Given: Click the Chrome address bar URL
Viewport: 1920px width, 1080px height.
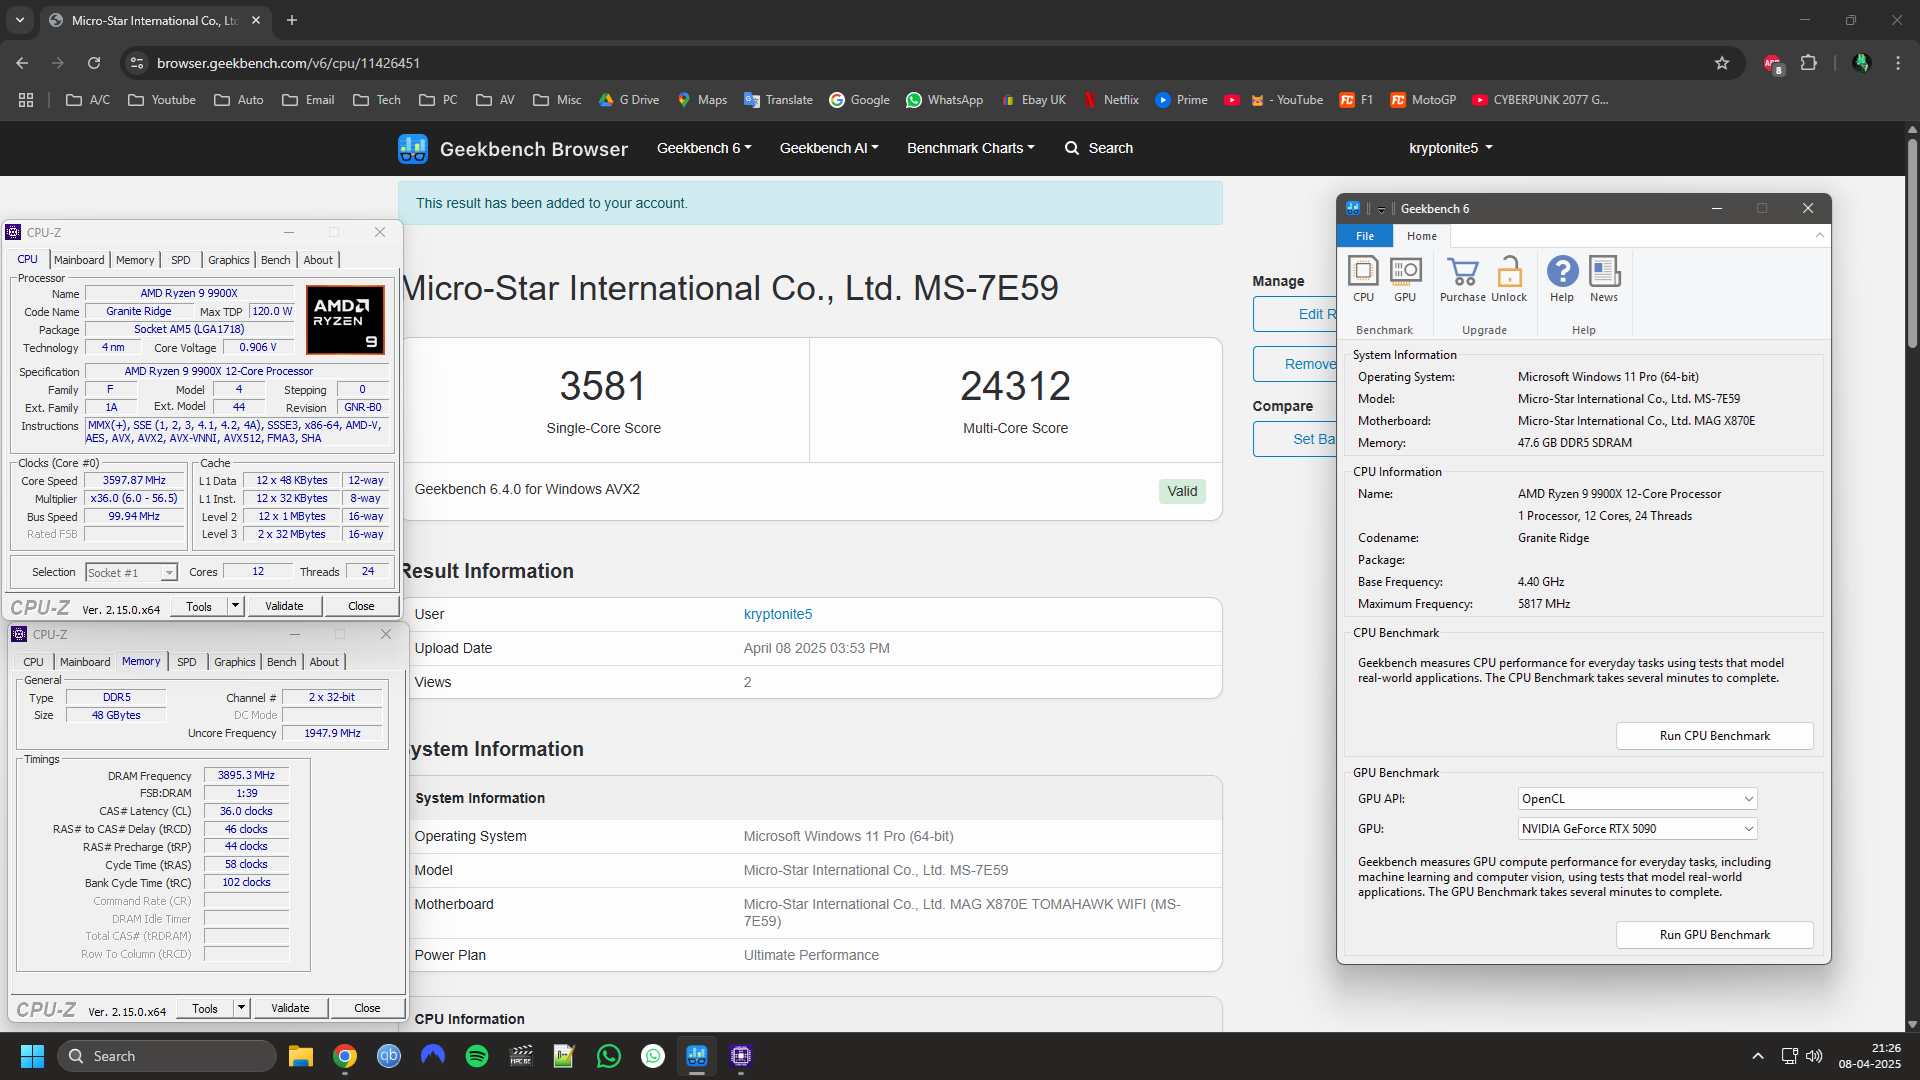Looking at the screenshot, I should coord(288,63).
